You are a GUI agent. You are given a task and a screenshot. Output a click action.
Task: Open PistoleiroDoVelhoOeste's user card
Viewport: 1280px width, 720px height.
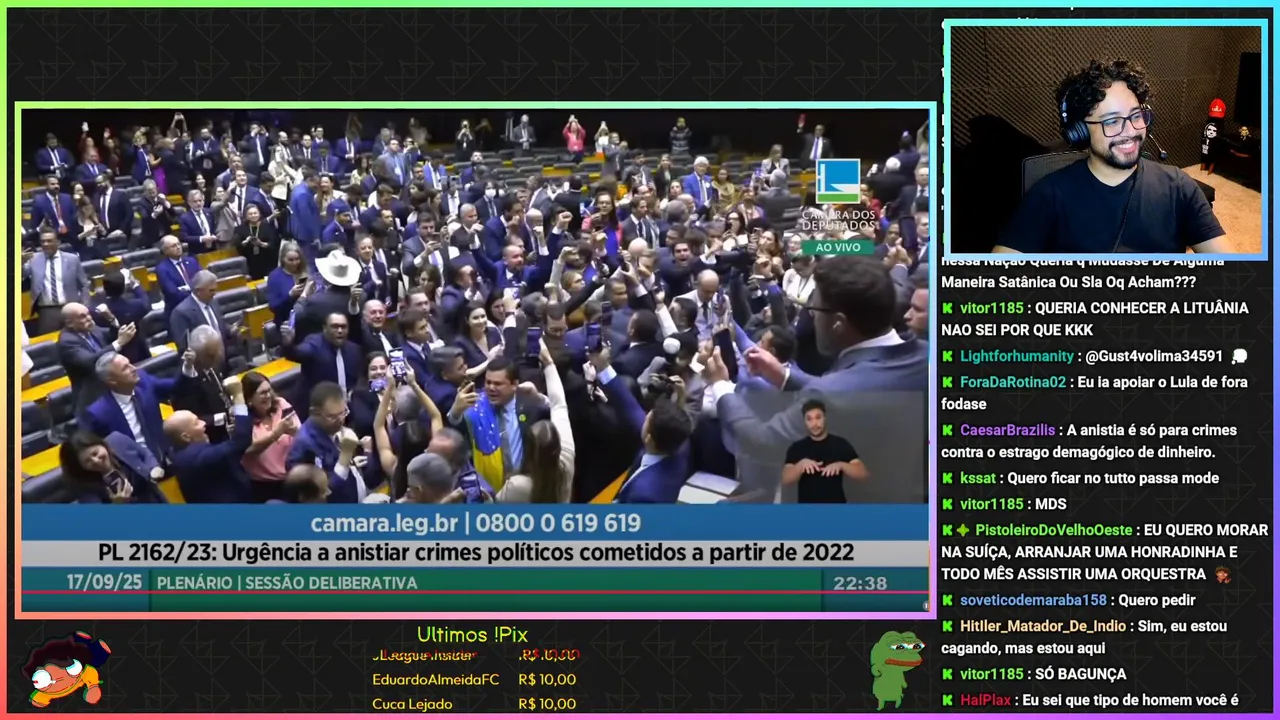pyautogui.click(x=1054, y=530)
